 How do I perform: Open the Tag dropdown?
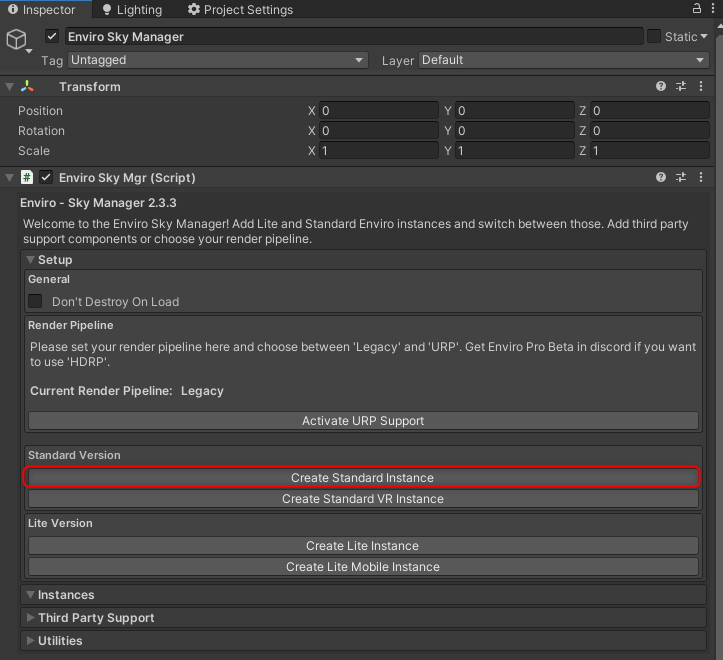coord(217,60)
